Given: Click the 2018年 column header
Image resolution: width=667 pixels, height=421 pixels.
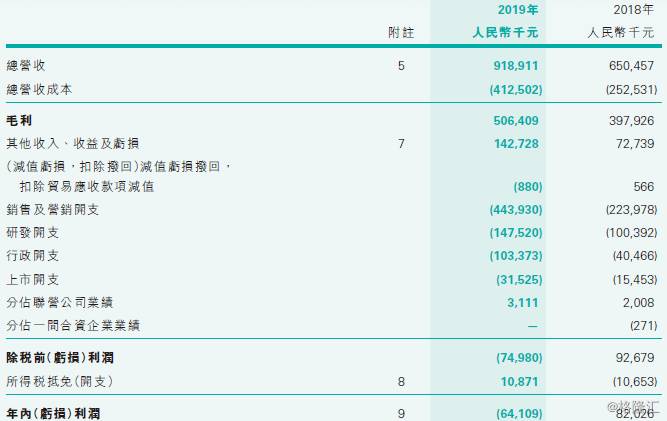Looking at the screenshot, I should [x=633, y=10].
